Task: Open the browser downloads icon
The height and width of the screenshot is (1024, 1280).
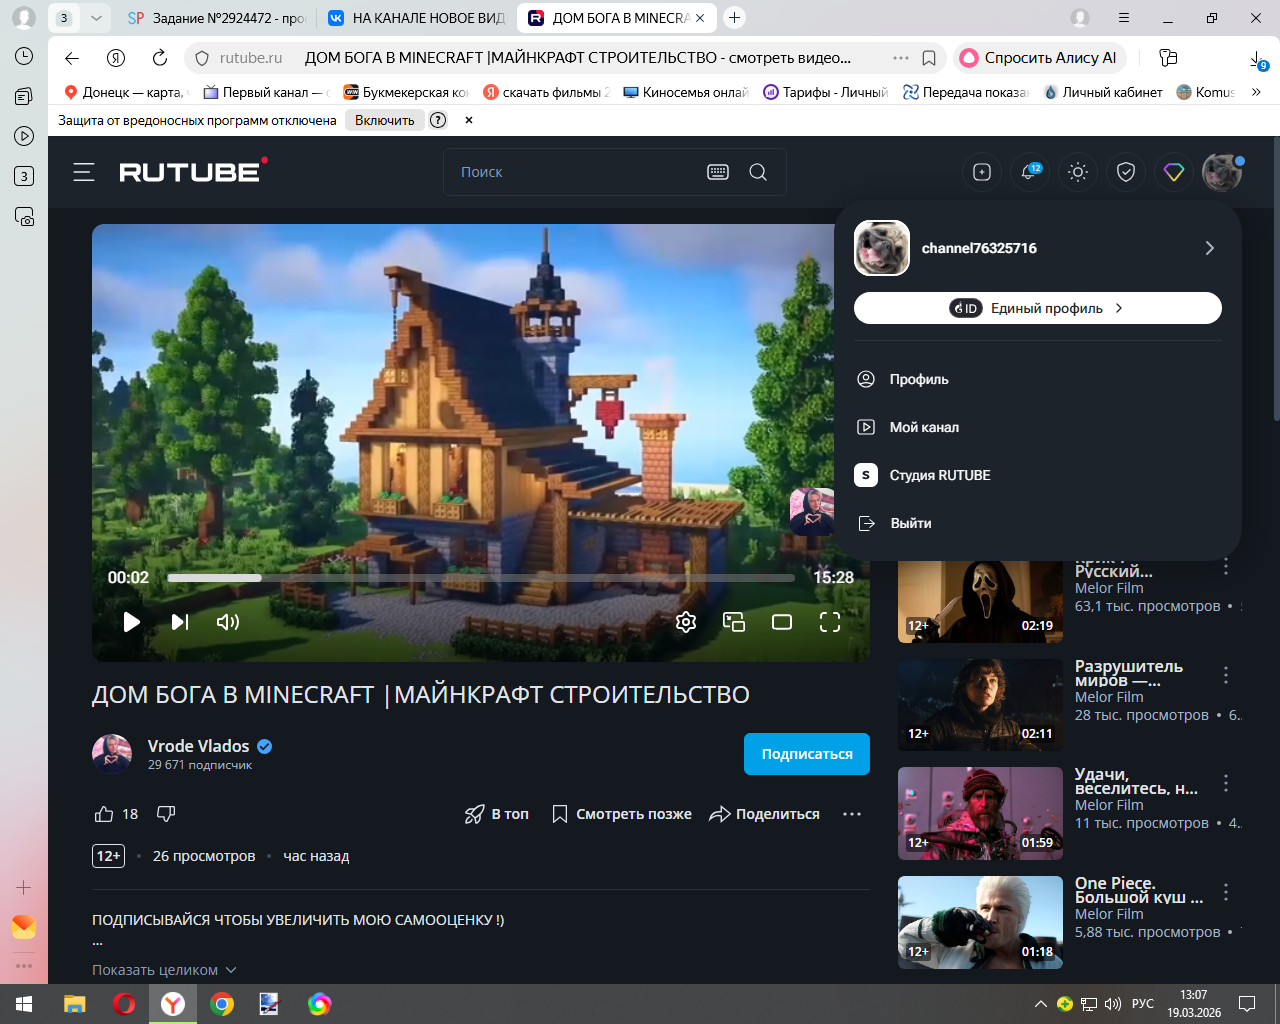Action: point(1258,60)
